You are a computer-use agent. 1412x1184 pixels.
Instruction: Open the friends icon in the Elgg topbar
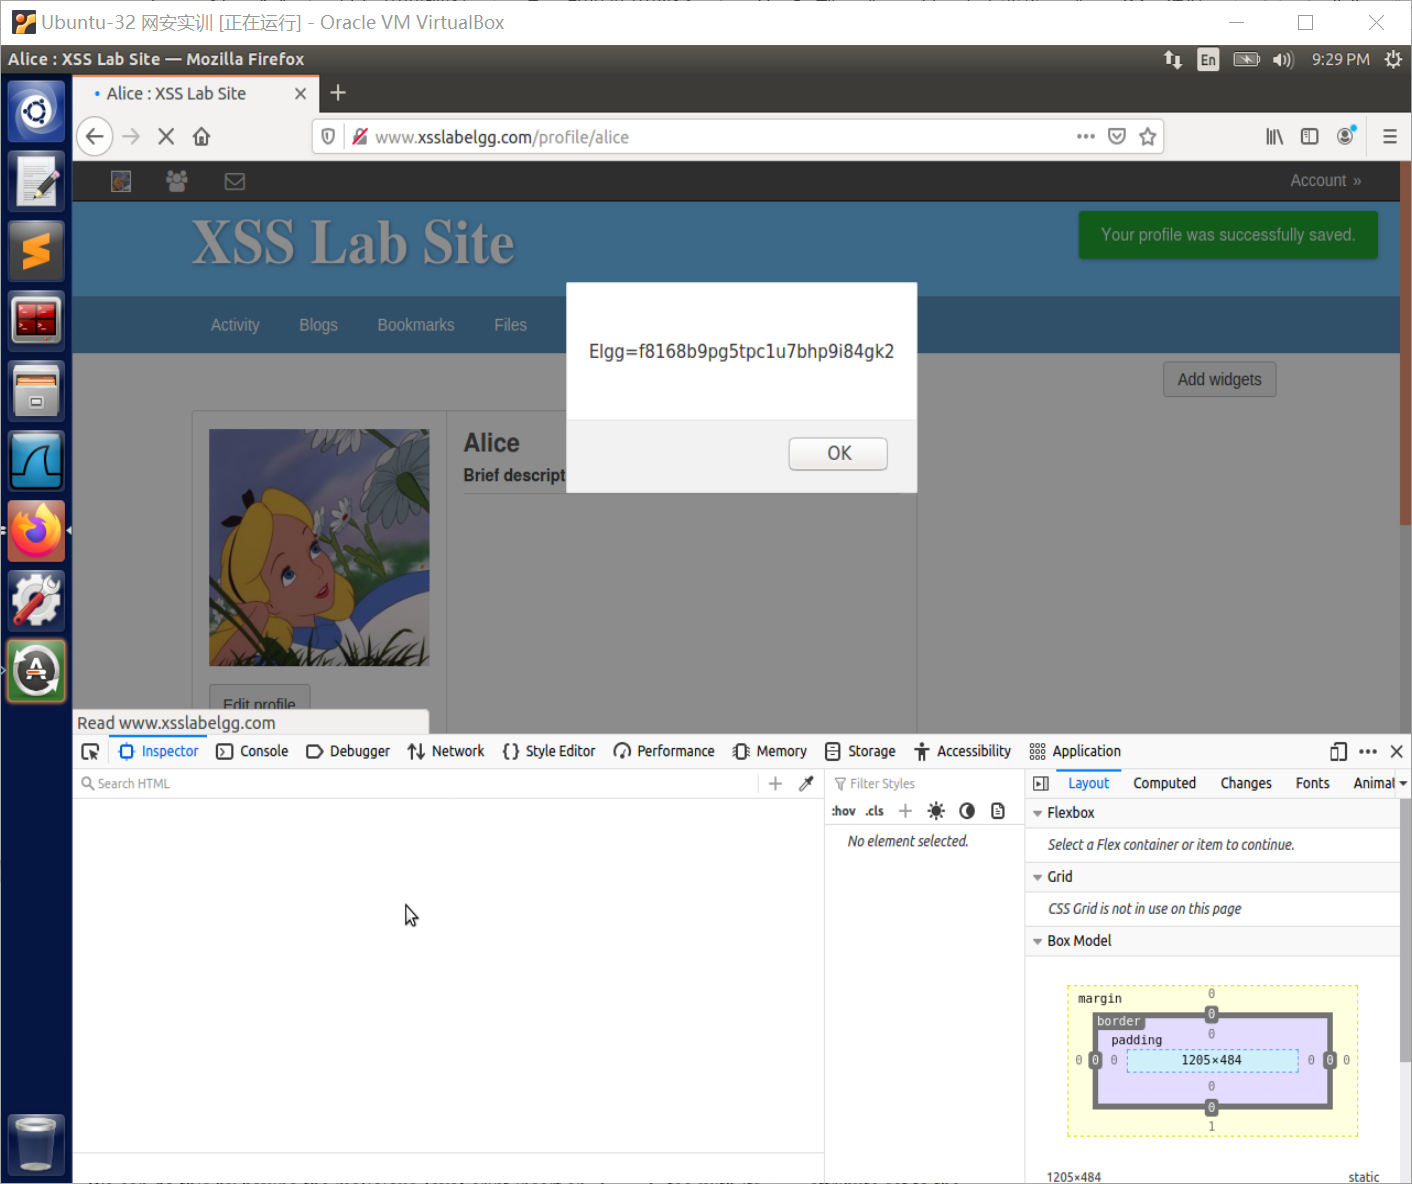click(x=176, y=181)
